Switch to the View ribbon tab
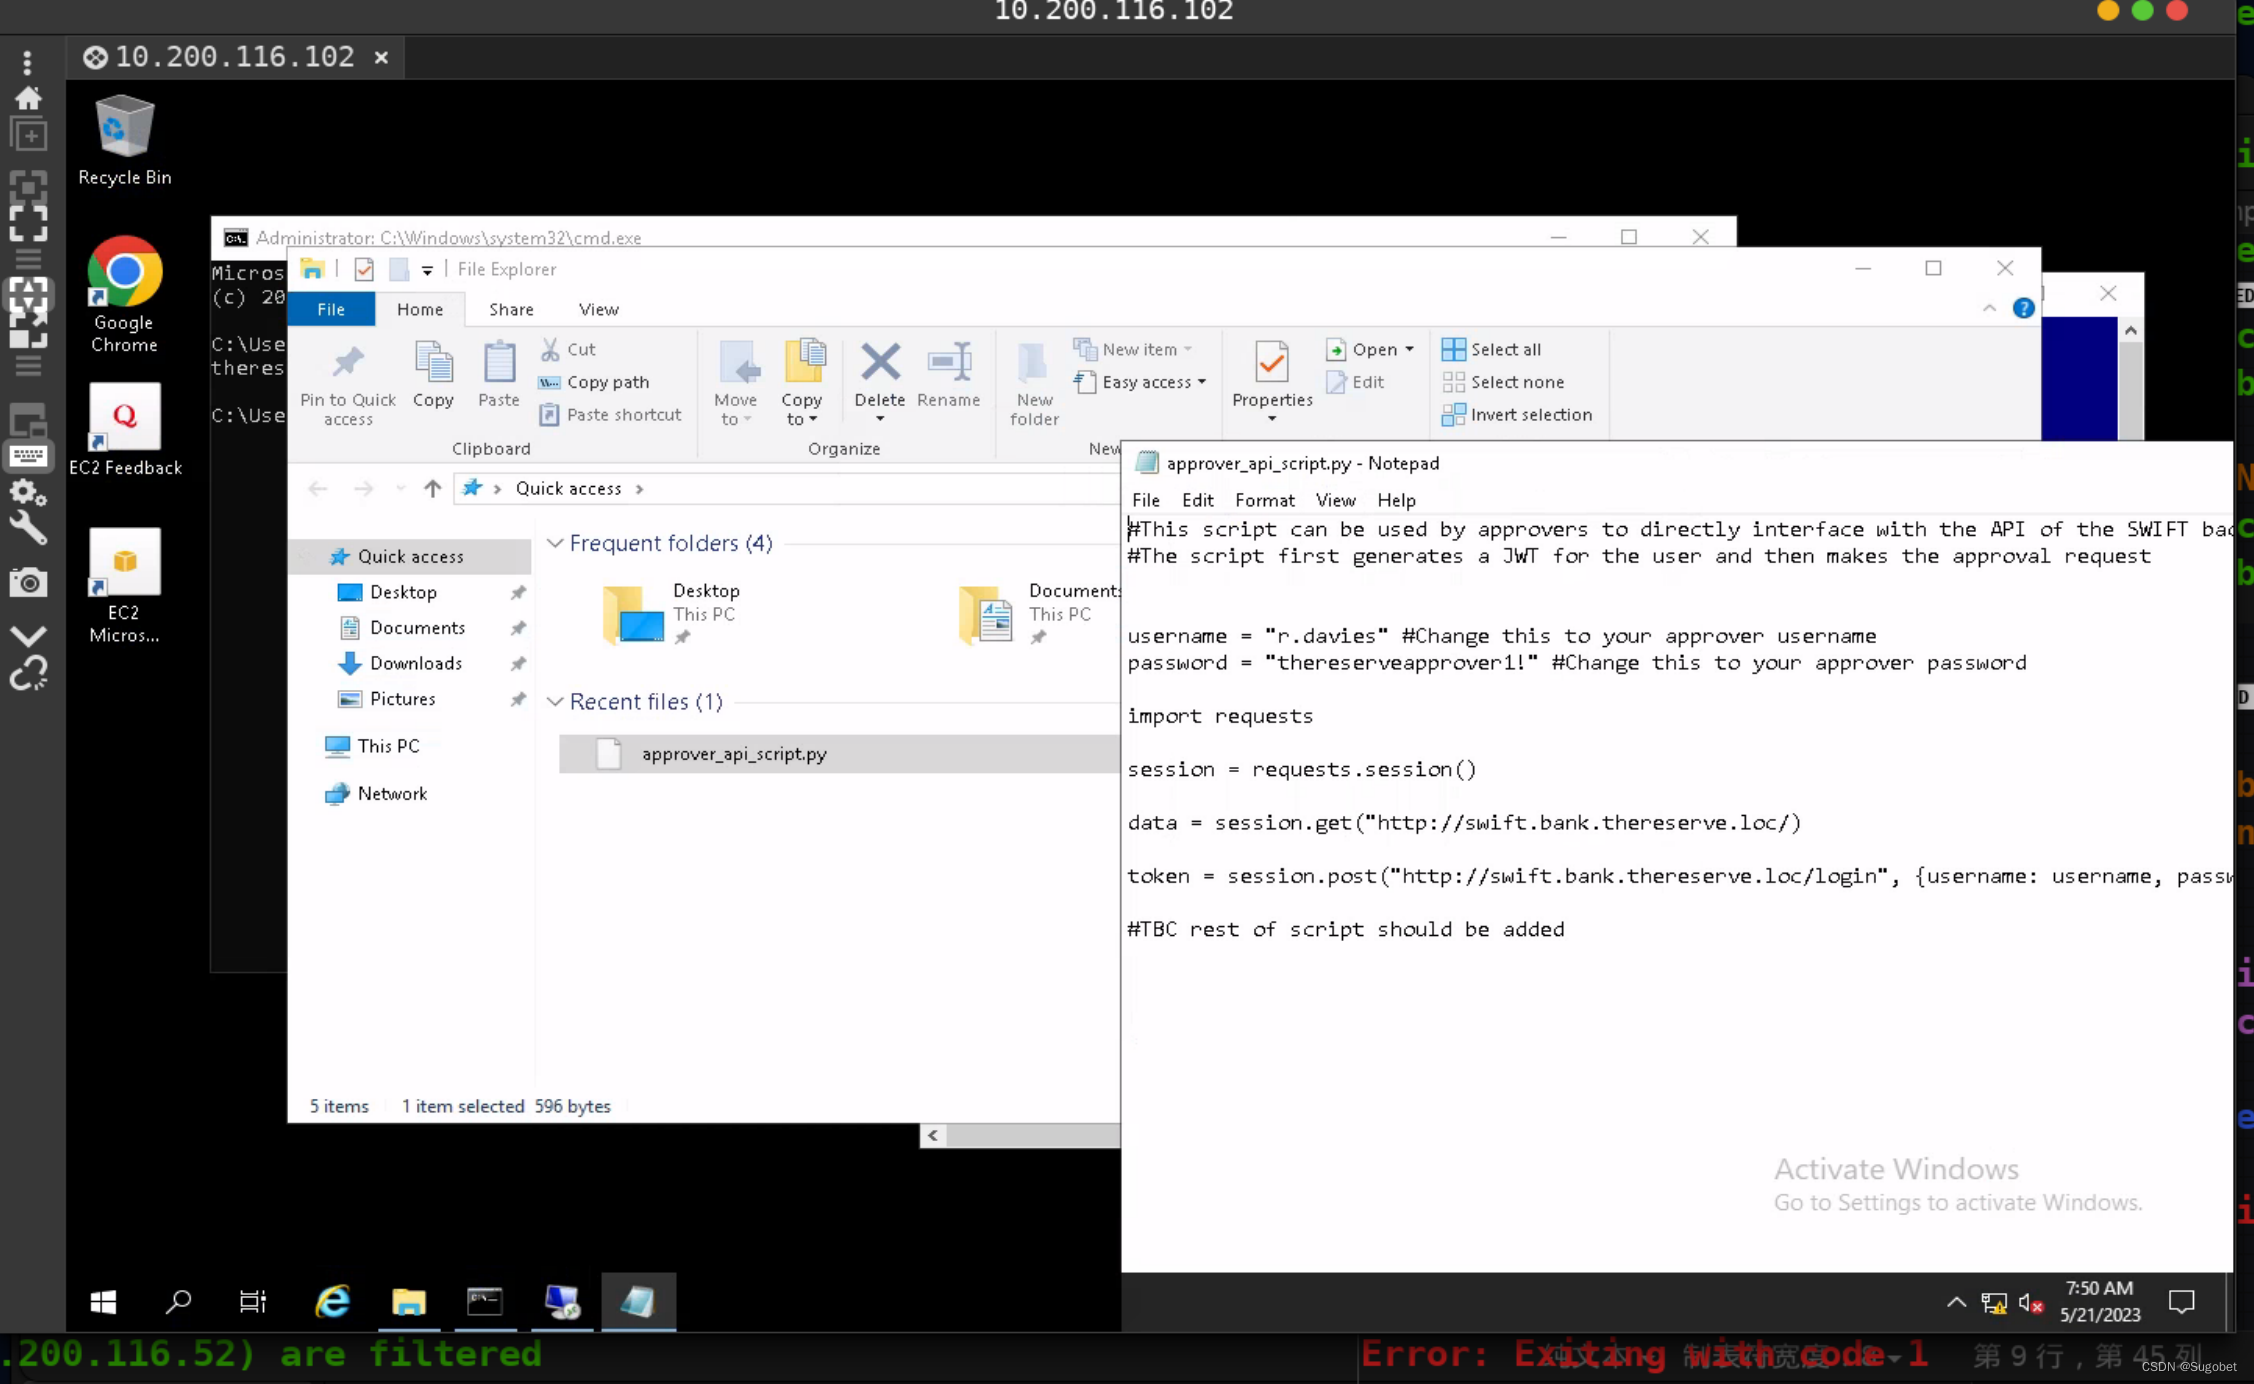This screenshot has height=1384, width=2254. tap(598, 309)
